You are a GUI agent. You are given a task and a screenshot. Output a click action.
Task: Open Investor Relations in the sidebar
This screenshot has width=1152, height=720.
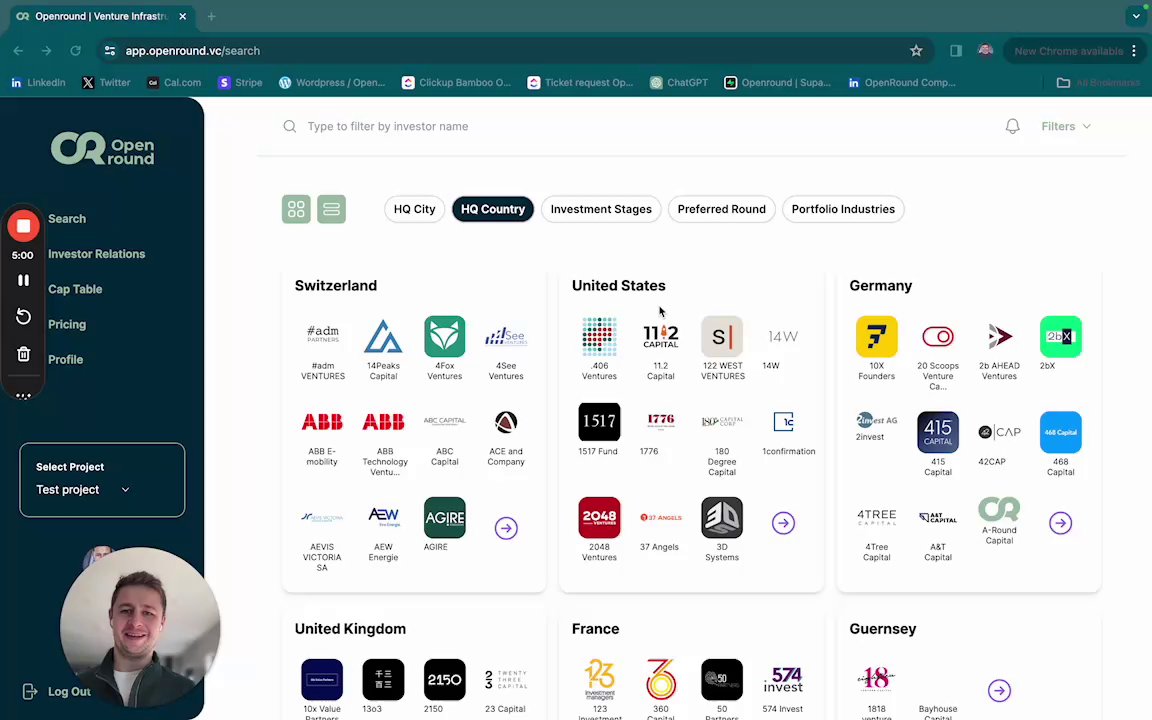(96, 254)
